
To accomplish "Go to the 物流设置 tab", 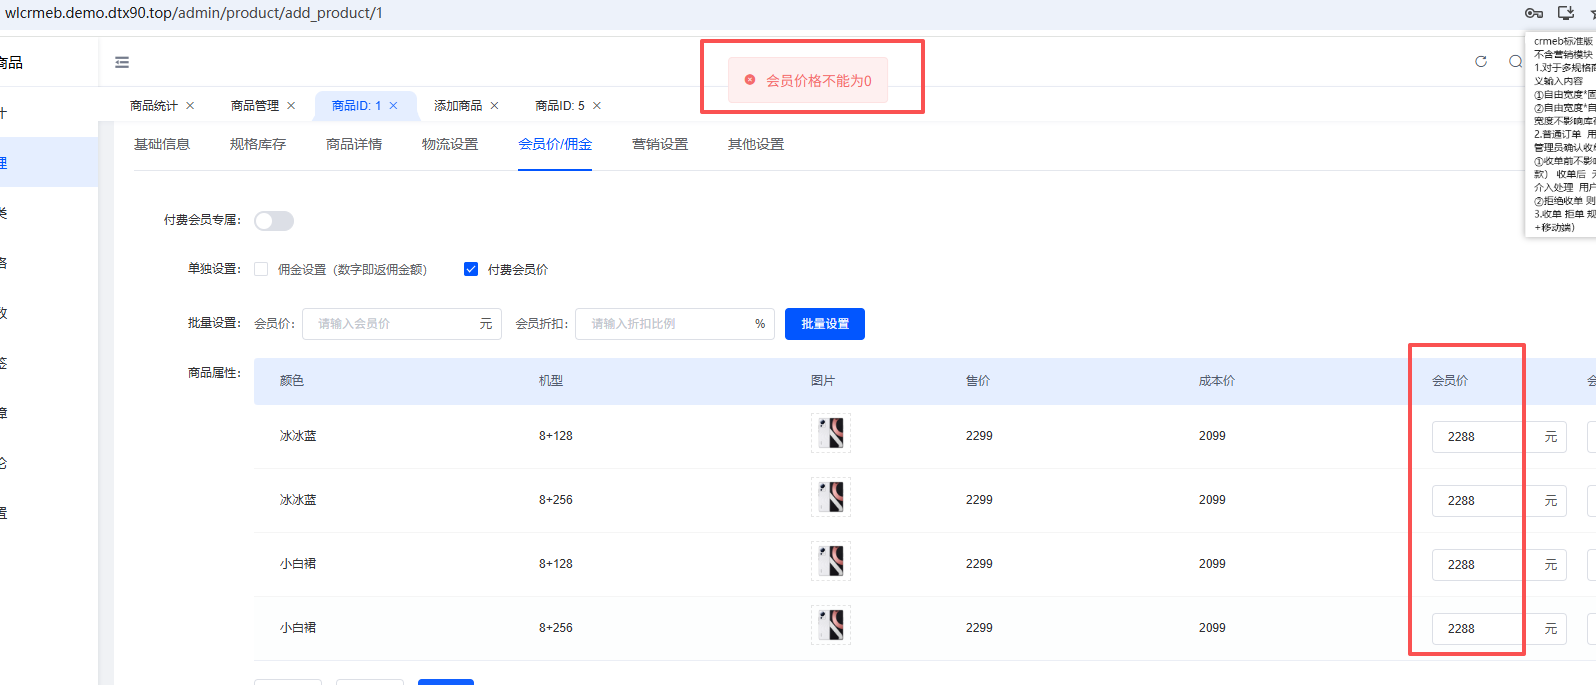I will point(450,145).
